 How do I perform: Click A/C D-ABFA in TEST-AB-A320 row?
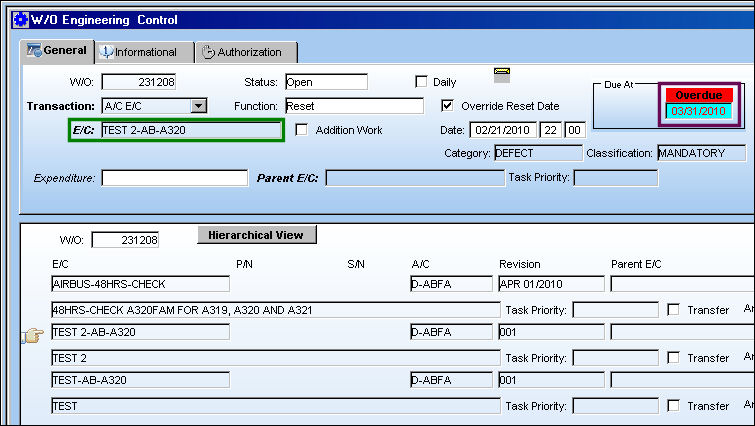click(452, 380)
